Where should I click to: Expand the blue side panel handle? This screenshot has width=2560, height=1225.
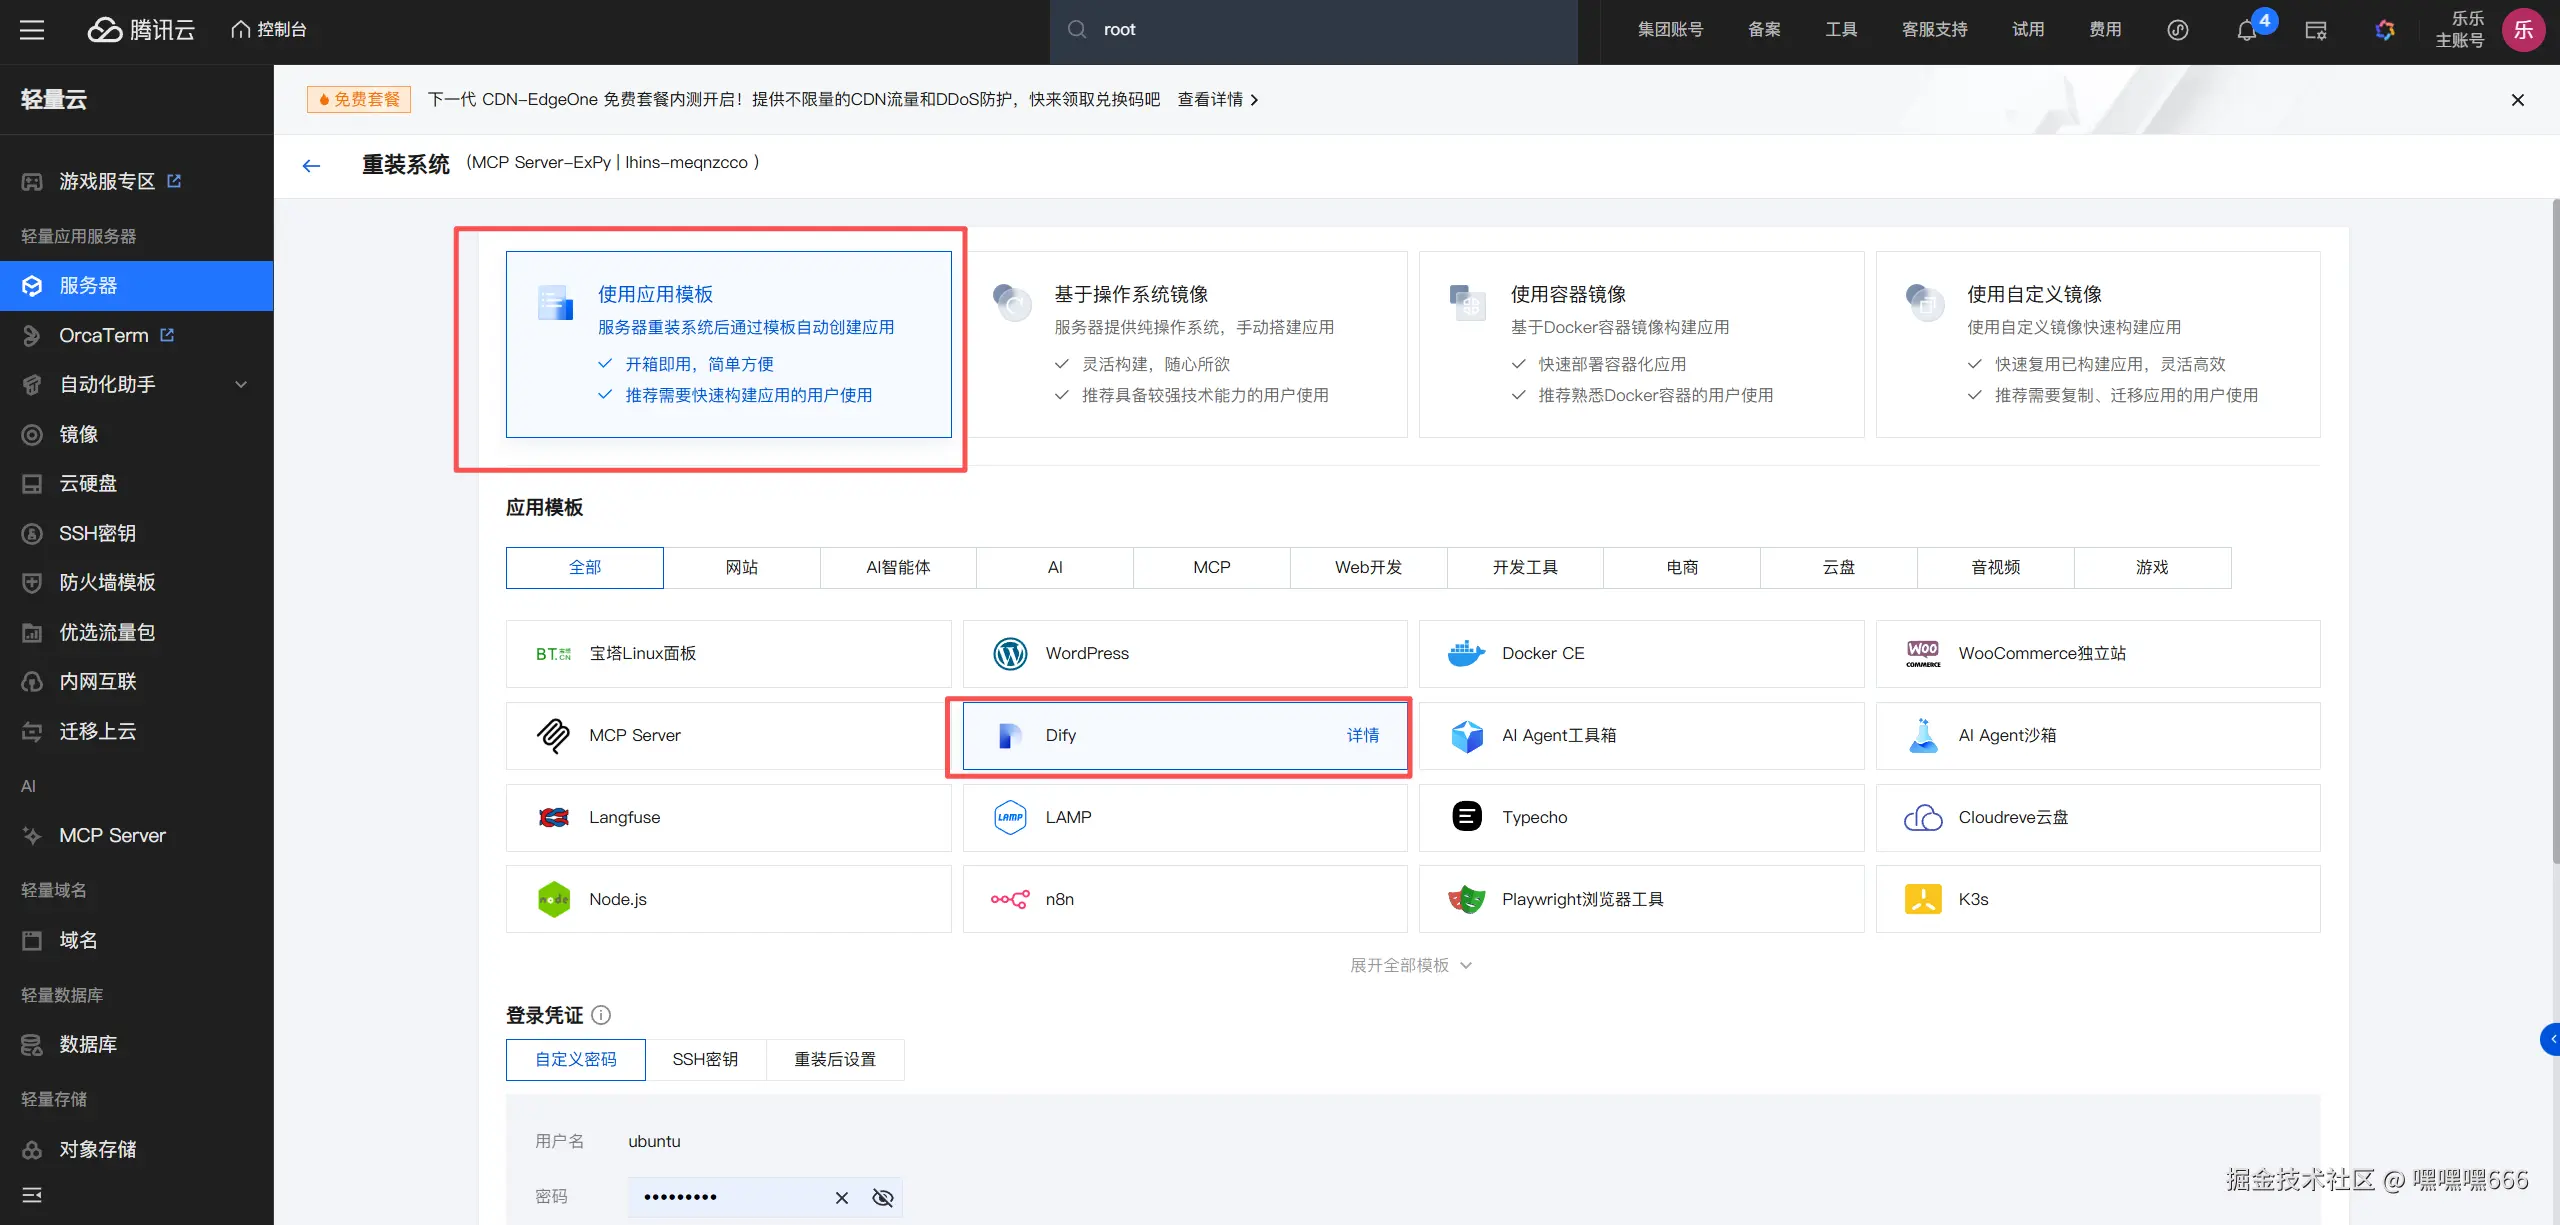click(x=2550, y=1040)
